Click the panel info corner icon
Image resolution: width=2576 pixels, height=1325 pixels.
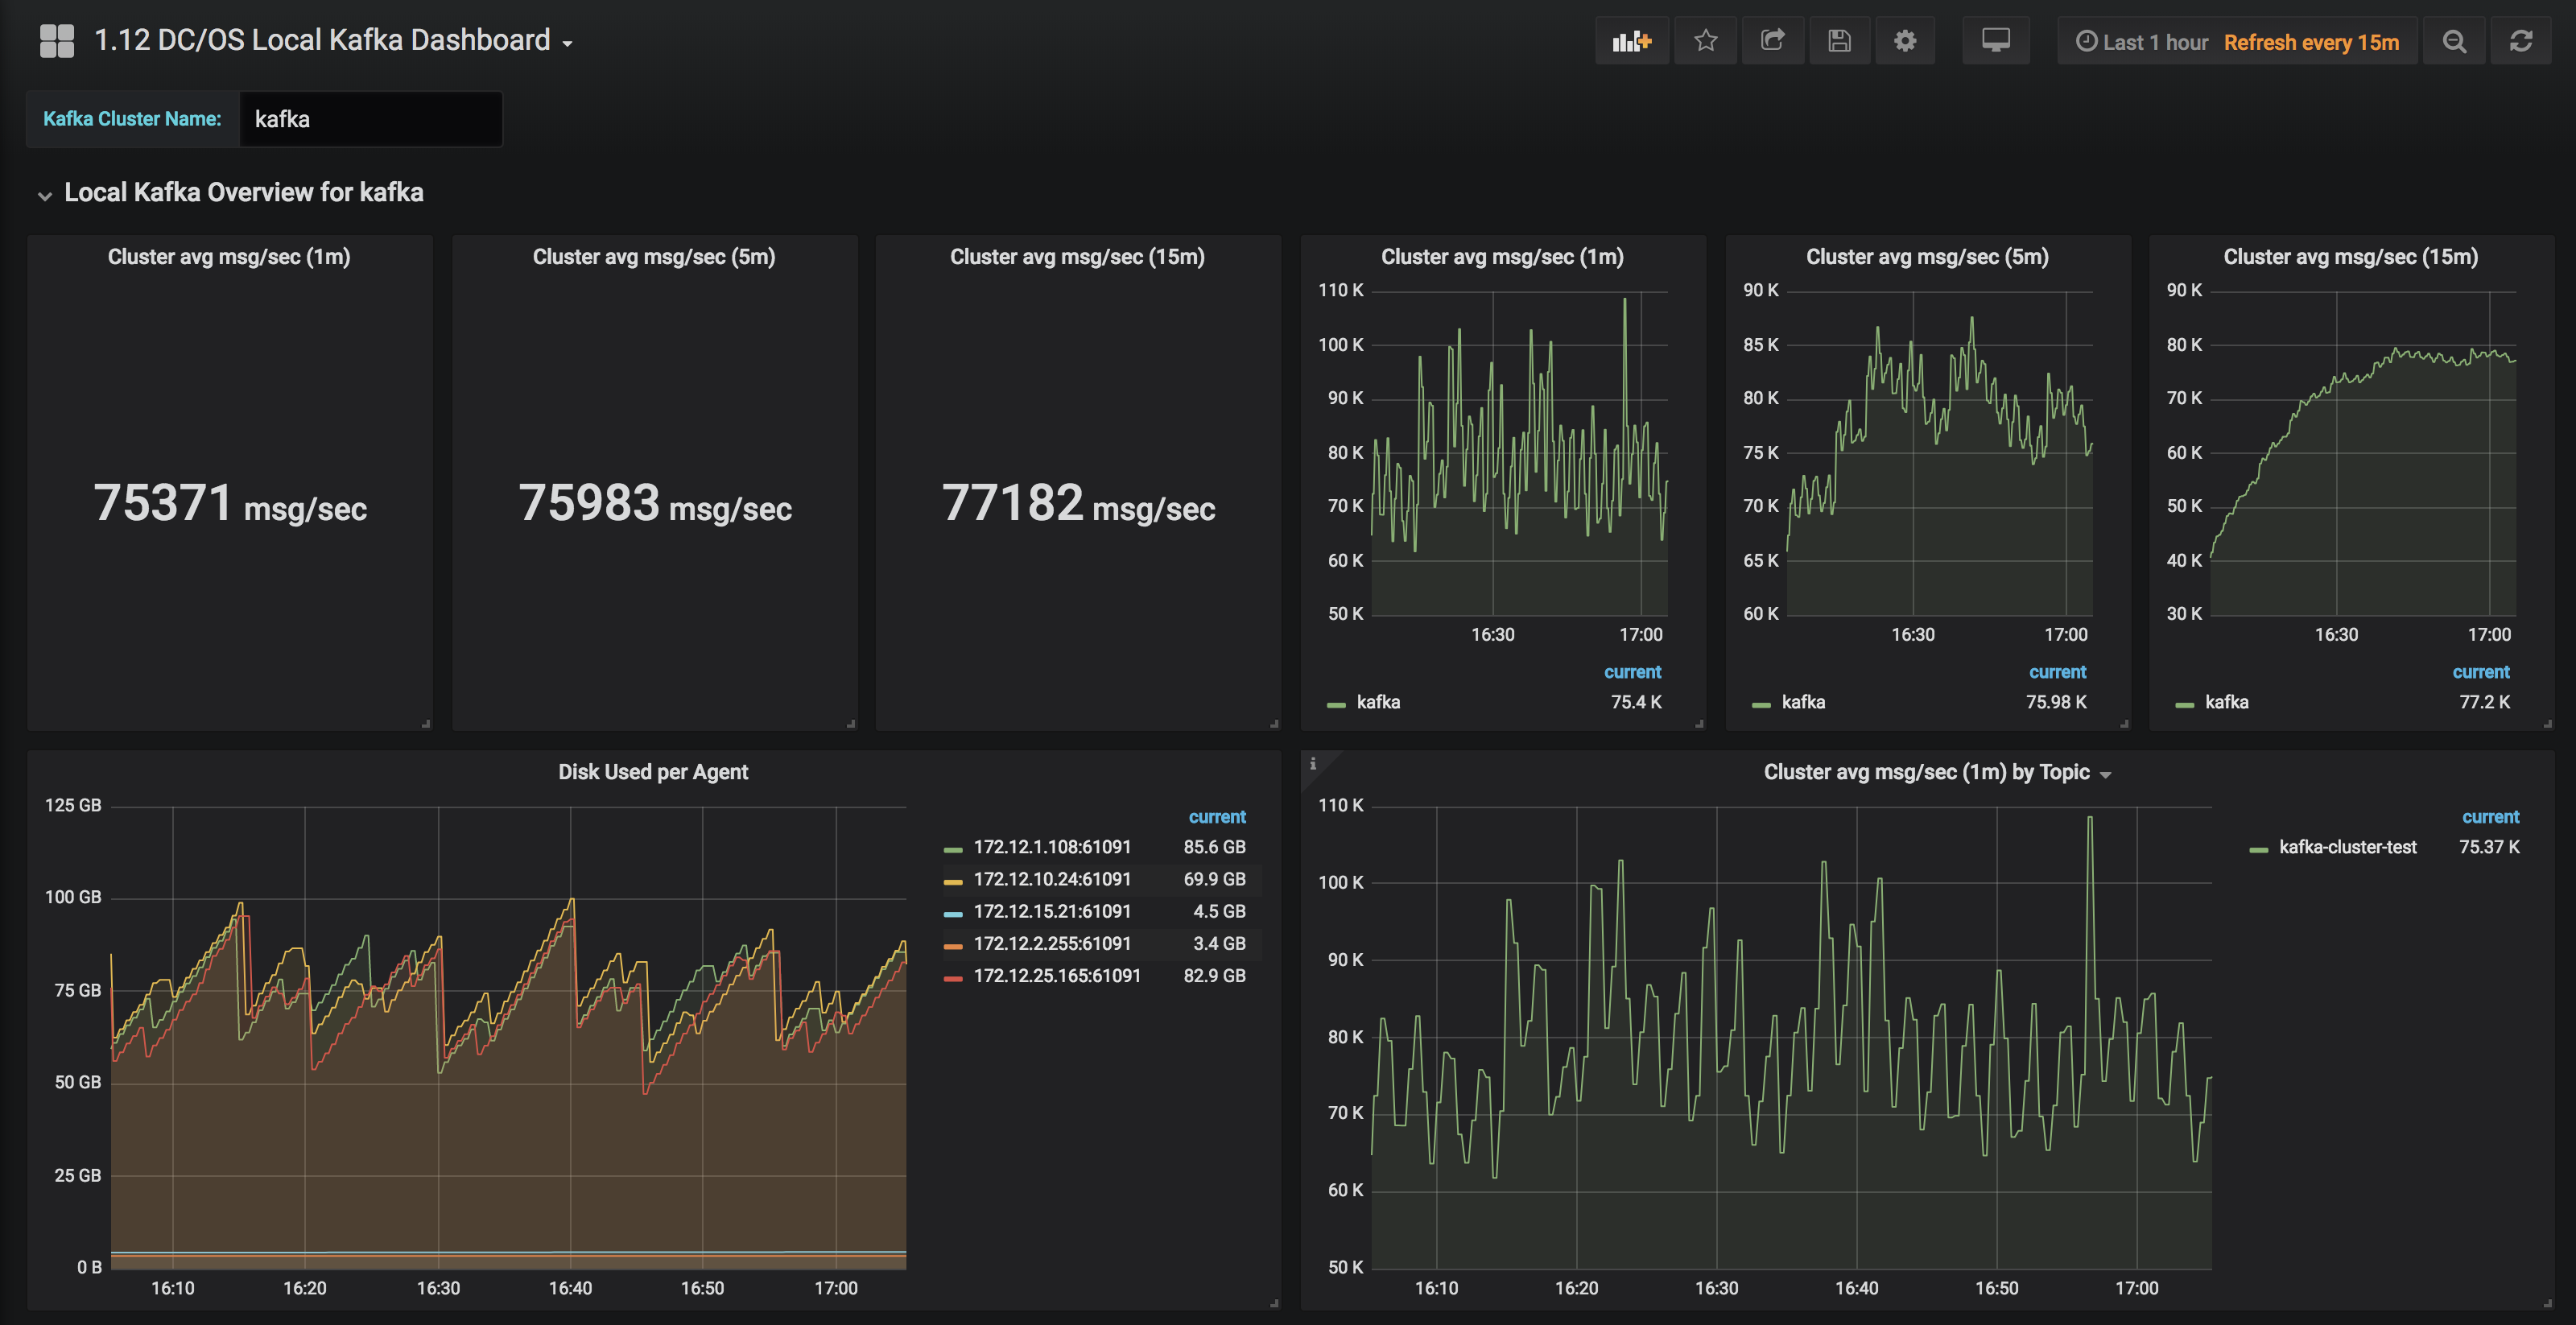tap(1313, 764)
